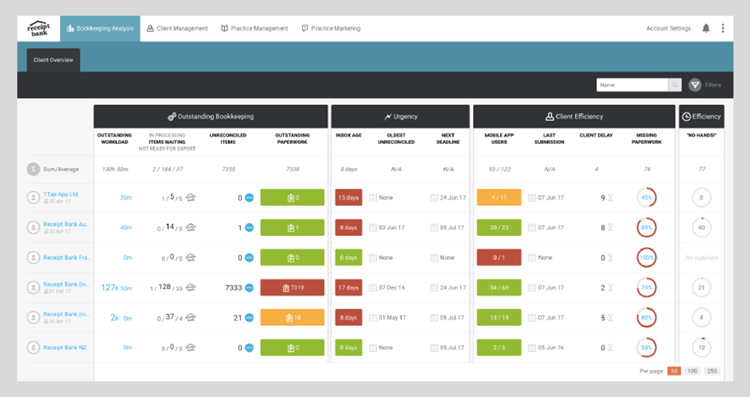Click the search magnifier beside Name field

675,85
